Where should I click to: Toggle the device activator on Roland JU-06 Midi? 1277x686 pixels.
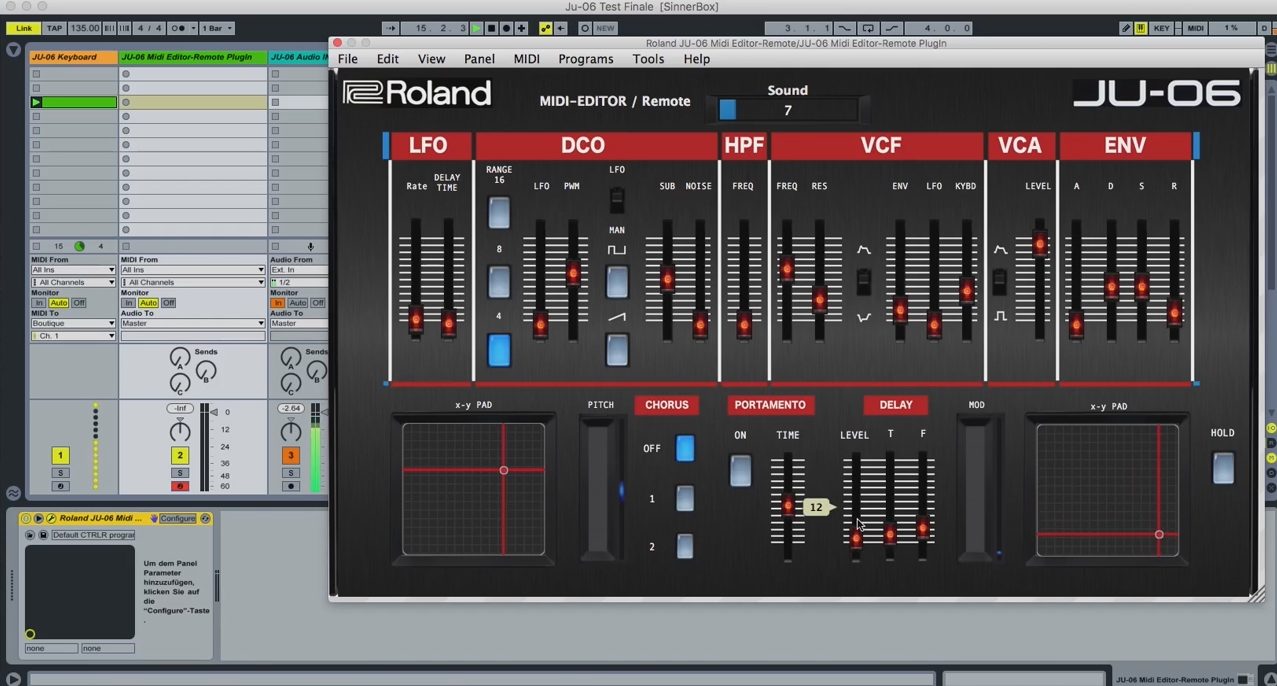tap(26, 518)
